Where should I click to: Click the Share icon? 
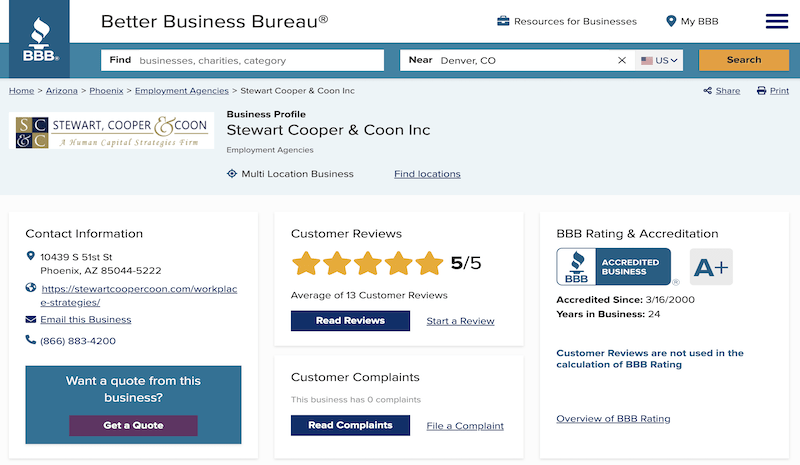(707, 90)
